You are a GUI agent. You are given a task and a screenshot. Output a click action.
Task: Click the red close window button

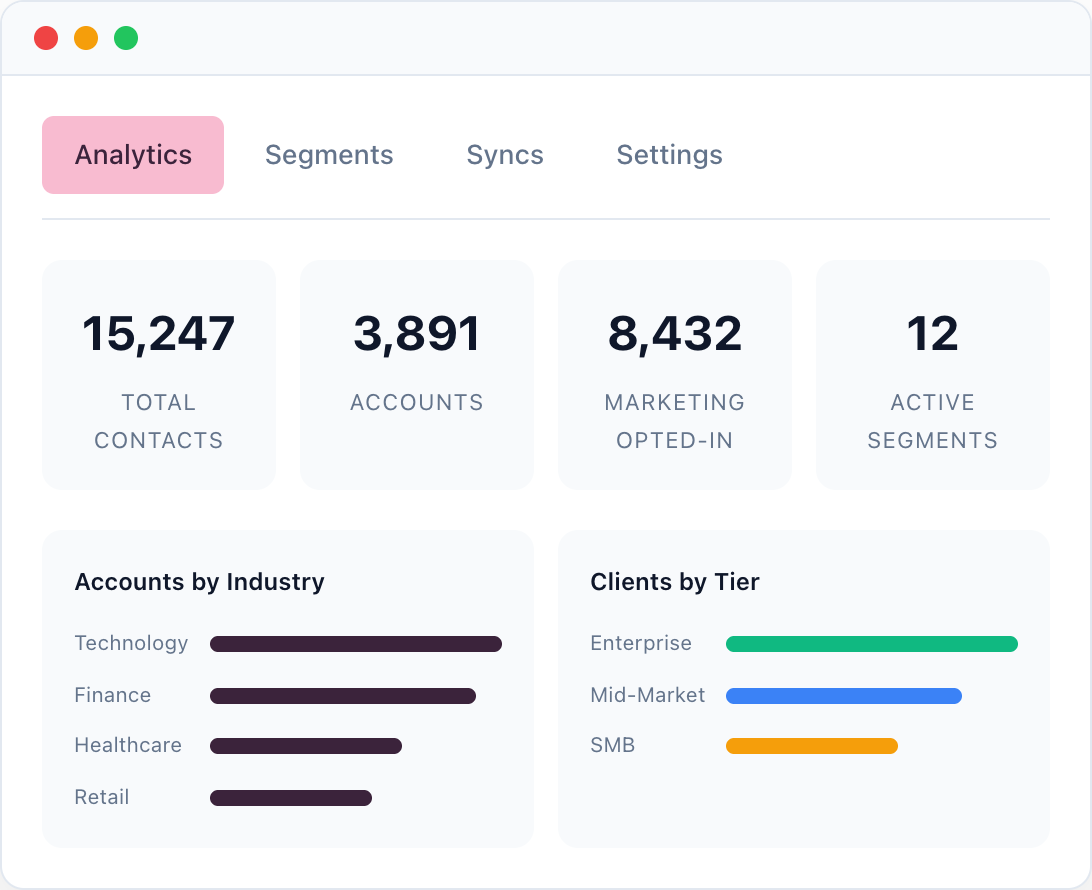click(46, 38)
